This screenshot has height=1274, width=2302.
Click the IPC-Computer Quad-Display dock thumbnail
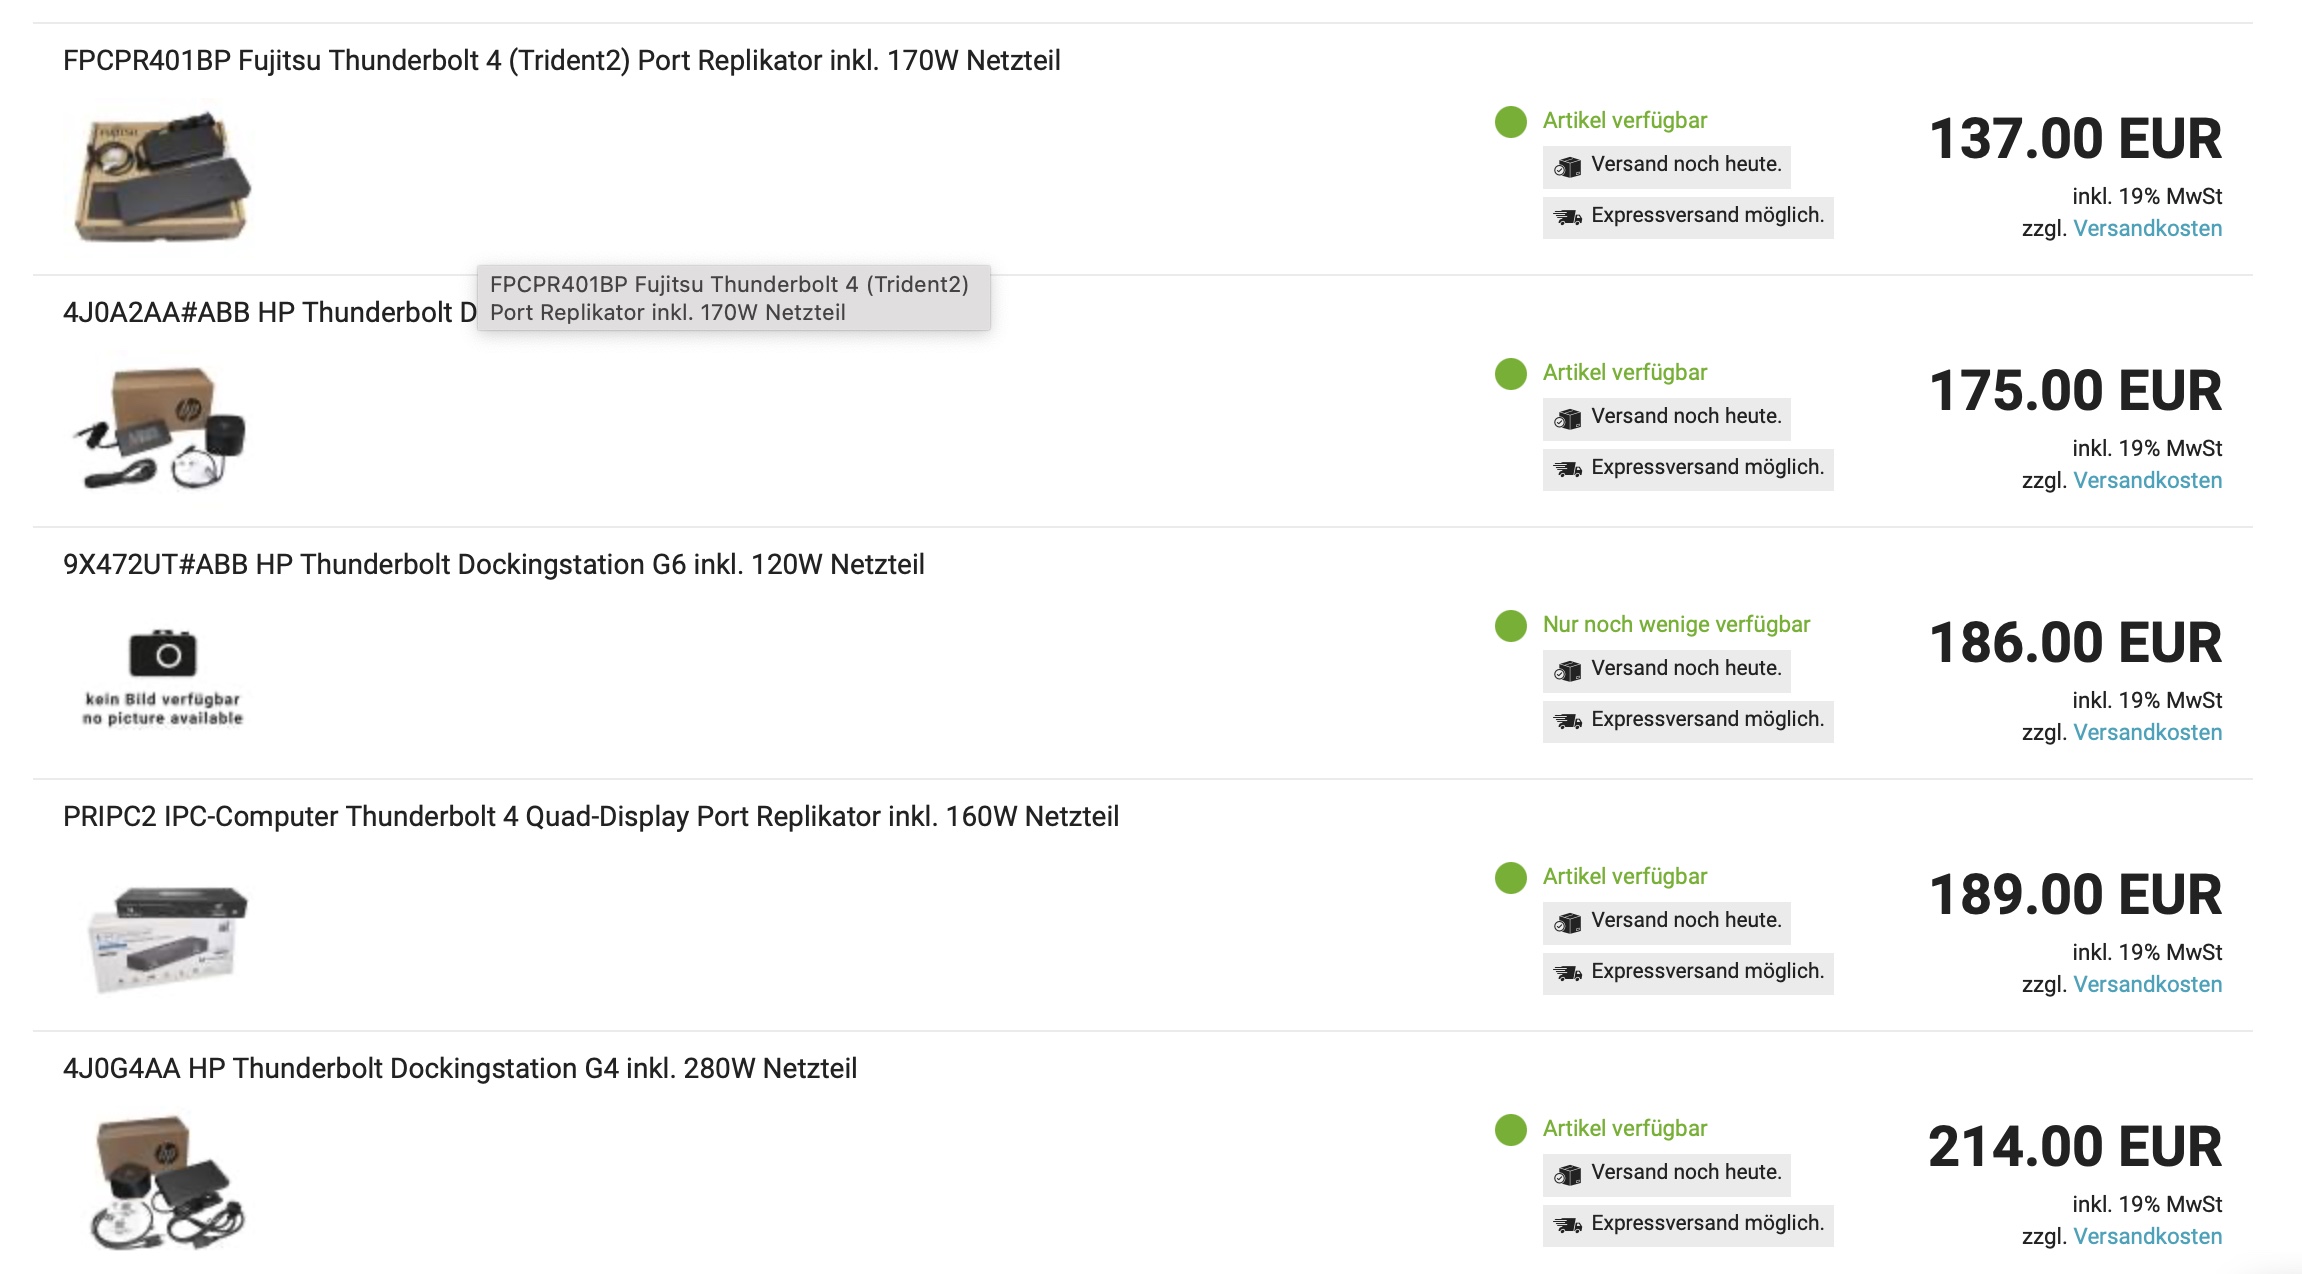165,937
